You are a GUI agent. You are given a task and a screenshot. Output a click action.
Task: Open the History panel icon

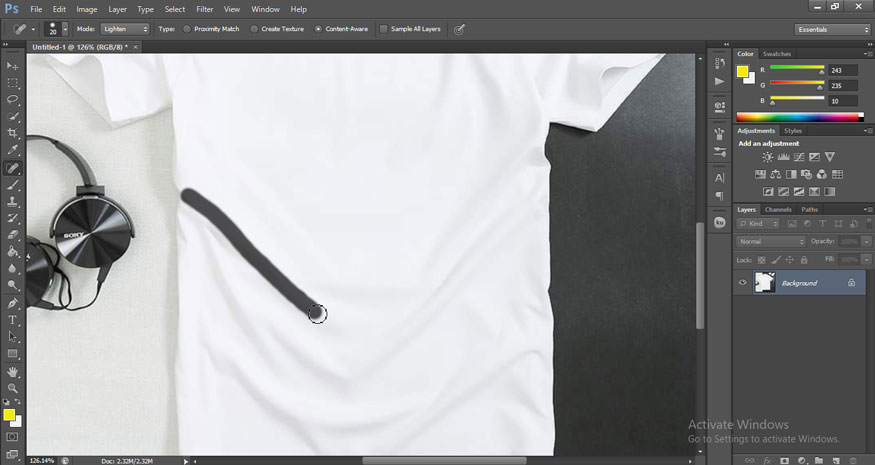pyautogui.click(x=720, y=64)
